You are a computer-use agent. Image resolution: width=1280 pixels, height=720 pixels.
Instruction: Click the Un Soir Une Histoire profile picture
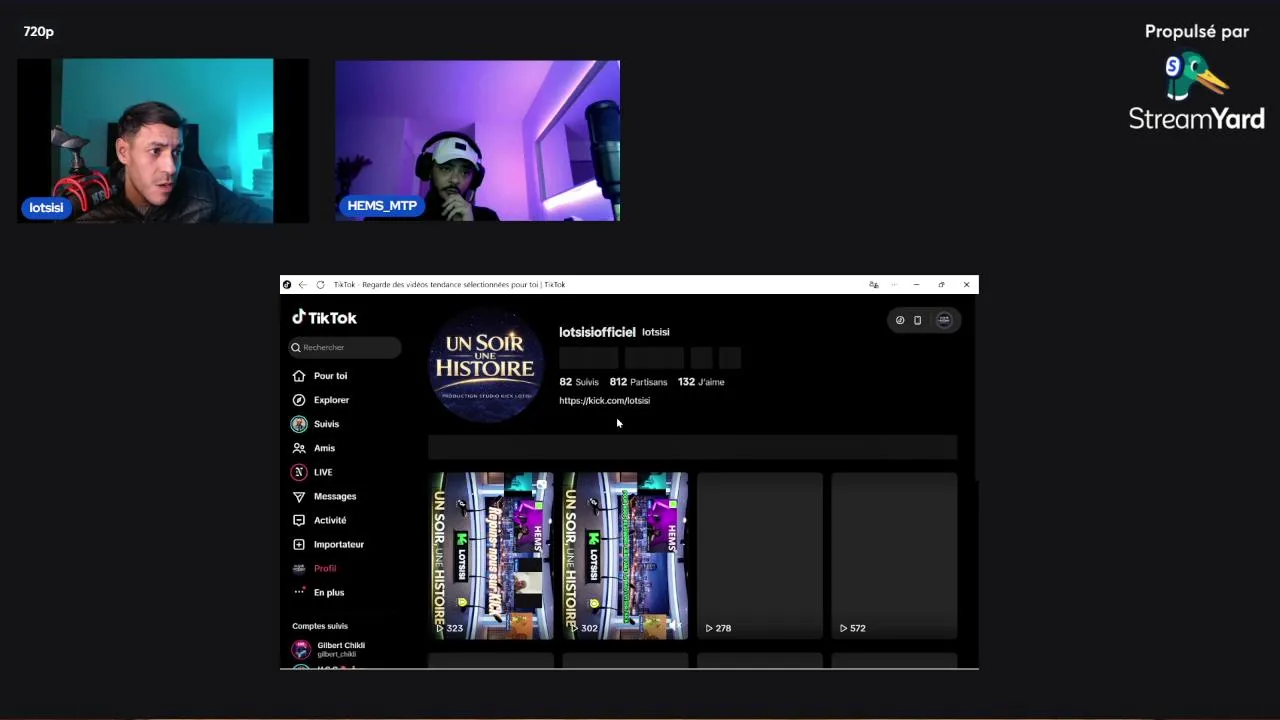coord(486,365)
